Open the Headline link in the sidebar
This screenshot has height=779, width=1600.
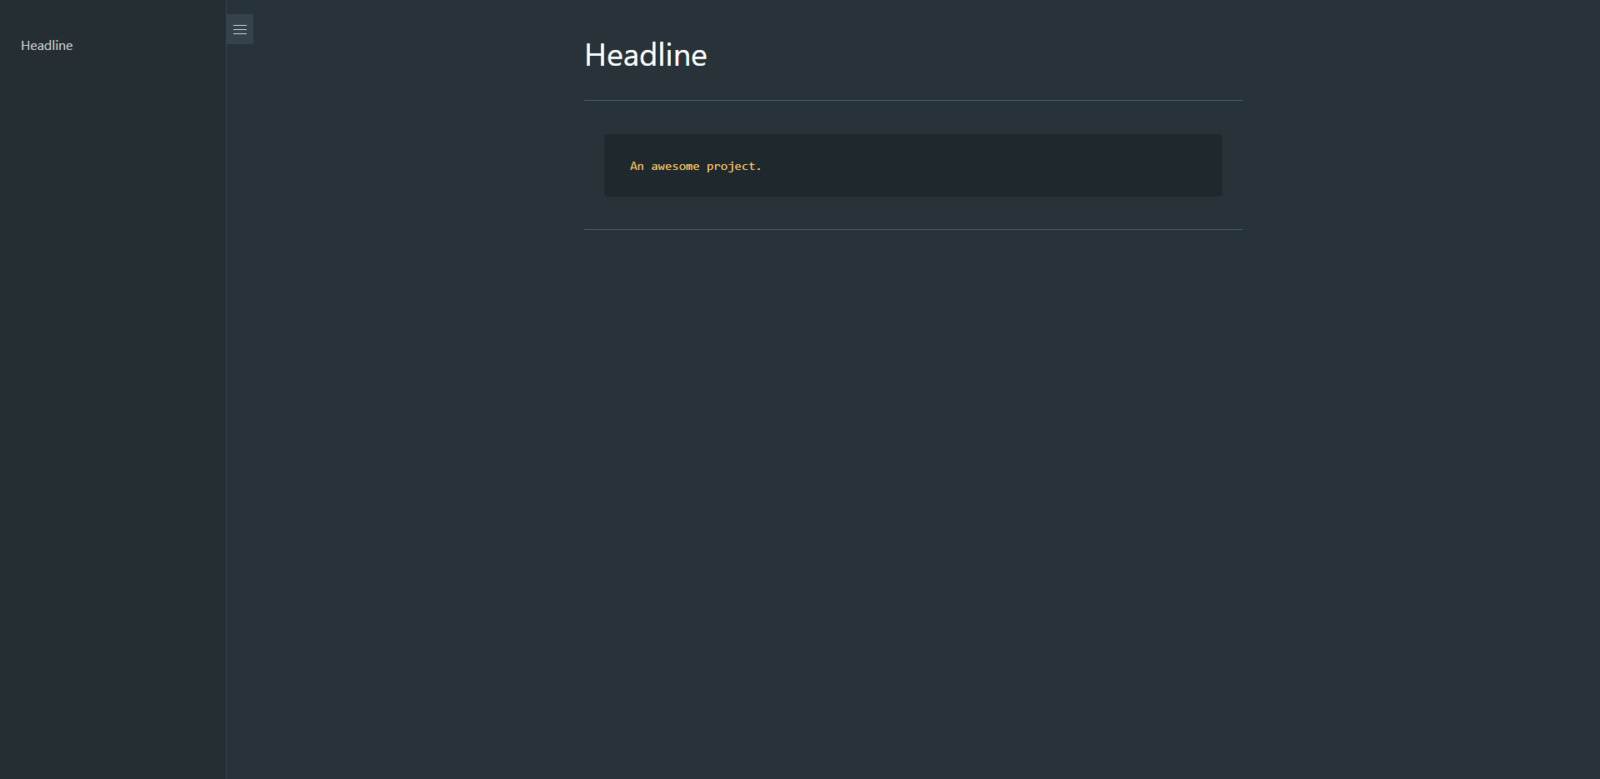(47, 45)
